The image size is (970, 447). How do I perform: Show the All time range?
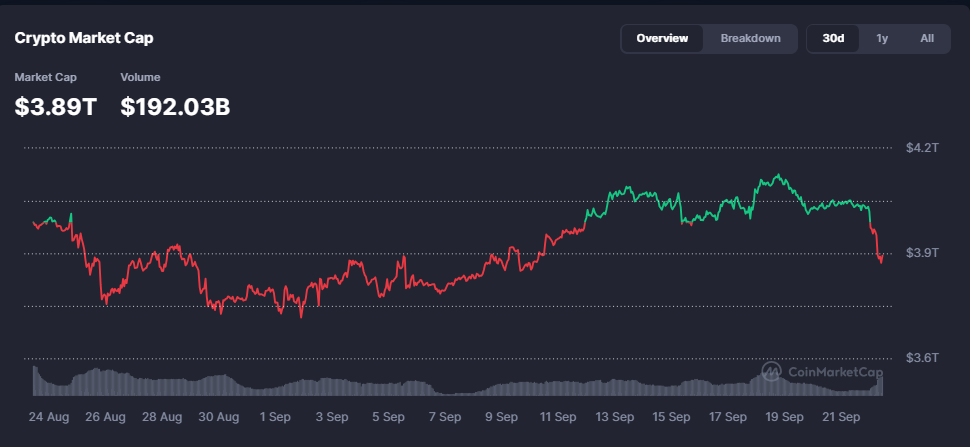[927, 38]
